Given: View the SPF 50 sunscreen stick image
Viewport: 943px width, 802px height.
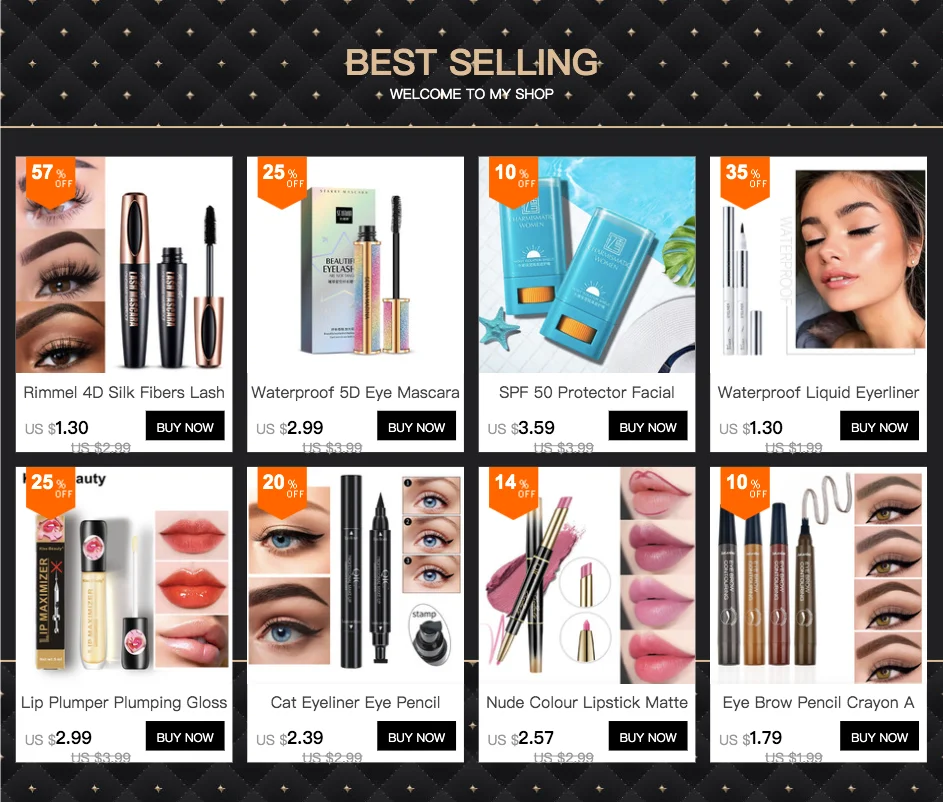Looking at the screenshot, I should [x=587, y=265].
